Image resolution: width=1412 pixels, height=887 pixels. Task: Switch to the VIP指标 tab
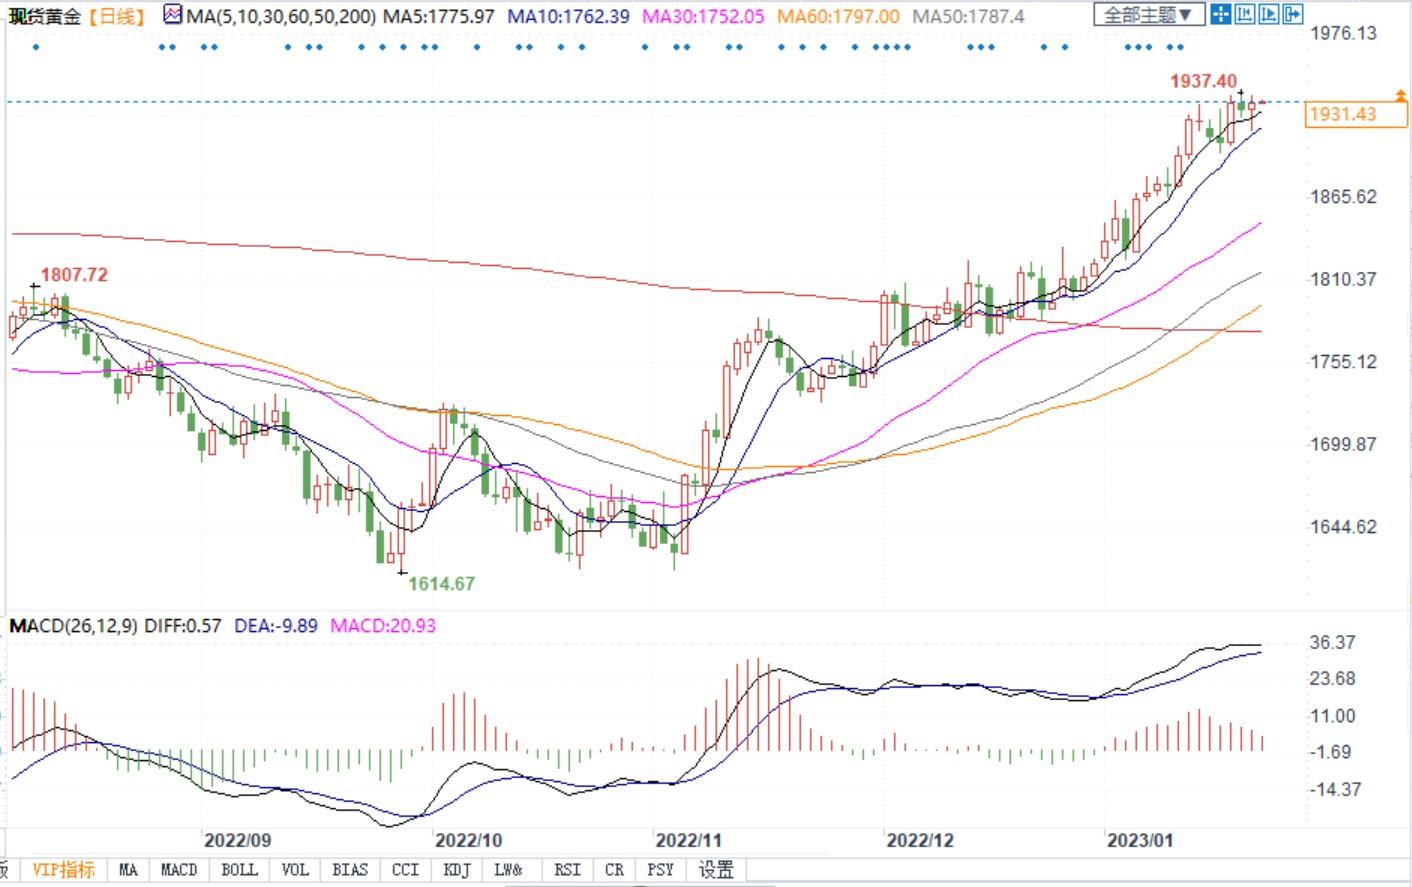point(63,870)
